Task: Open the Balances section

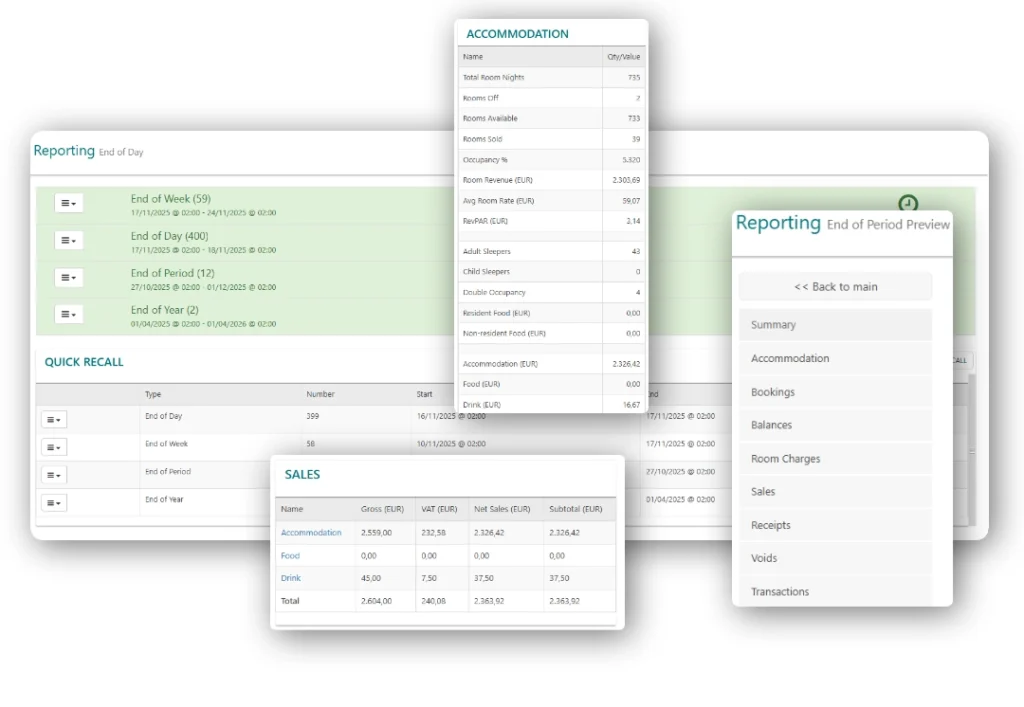Action: [835, 425]
